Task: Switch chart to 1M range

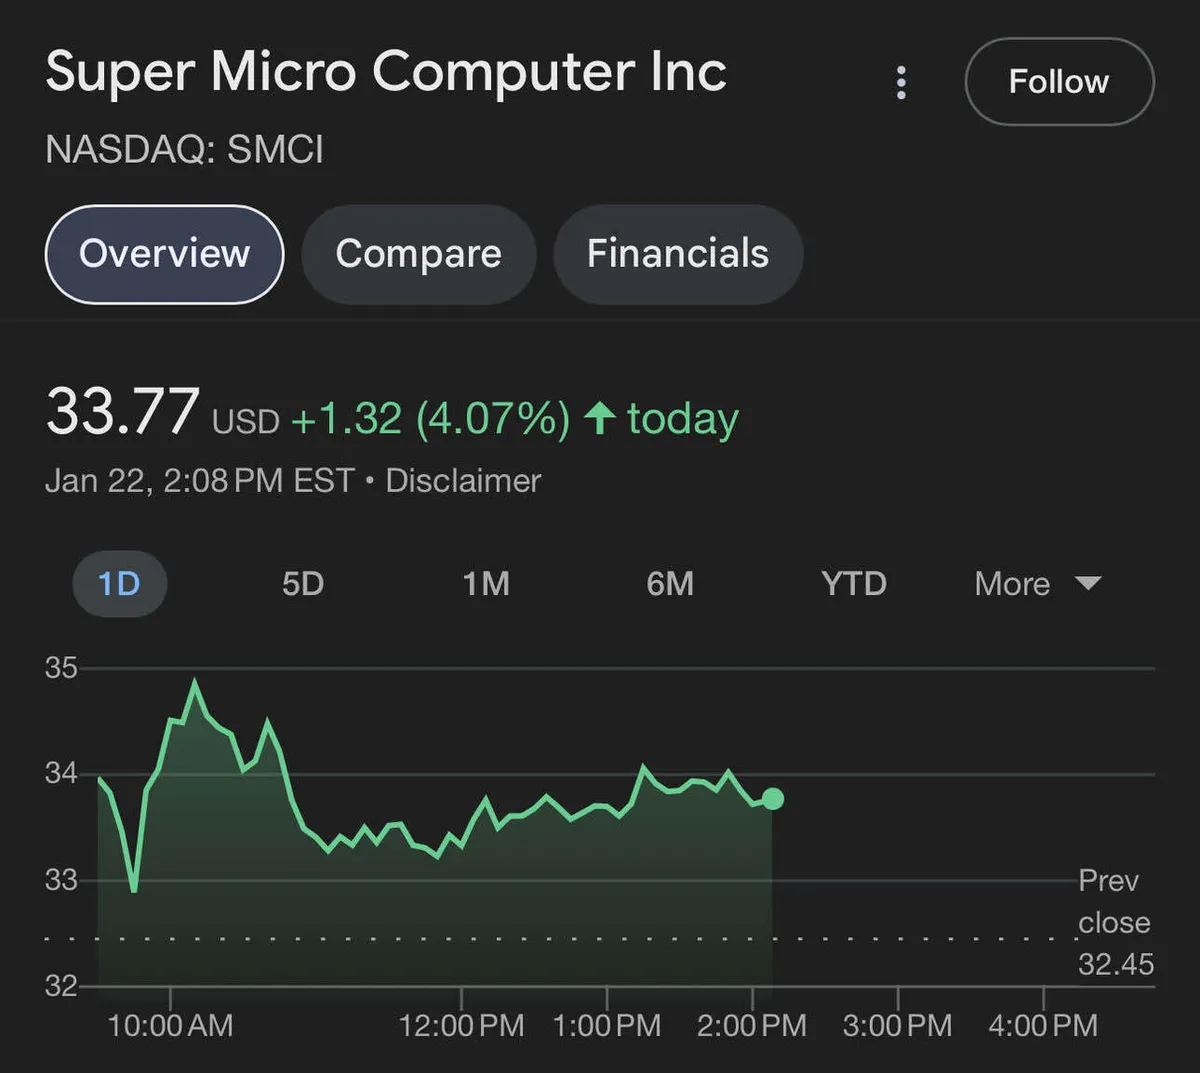Action: point(486,584)
